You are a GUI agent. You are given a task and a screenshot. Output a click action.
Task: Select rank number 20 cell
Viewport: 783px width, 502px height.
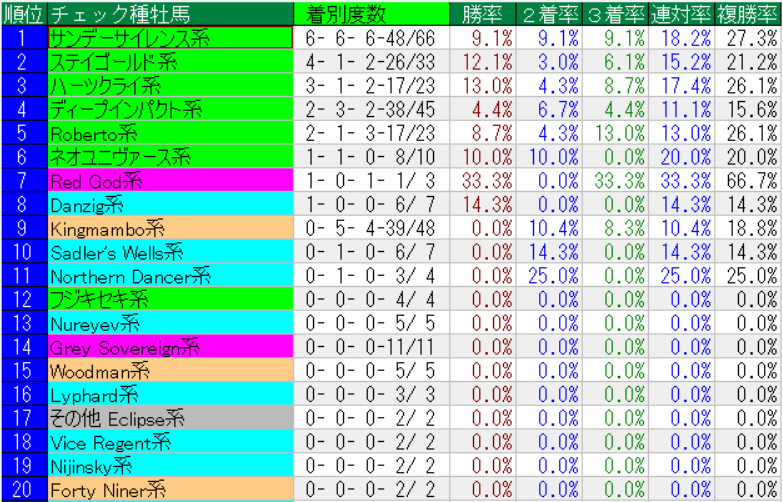[x=22, y=490]
